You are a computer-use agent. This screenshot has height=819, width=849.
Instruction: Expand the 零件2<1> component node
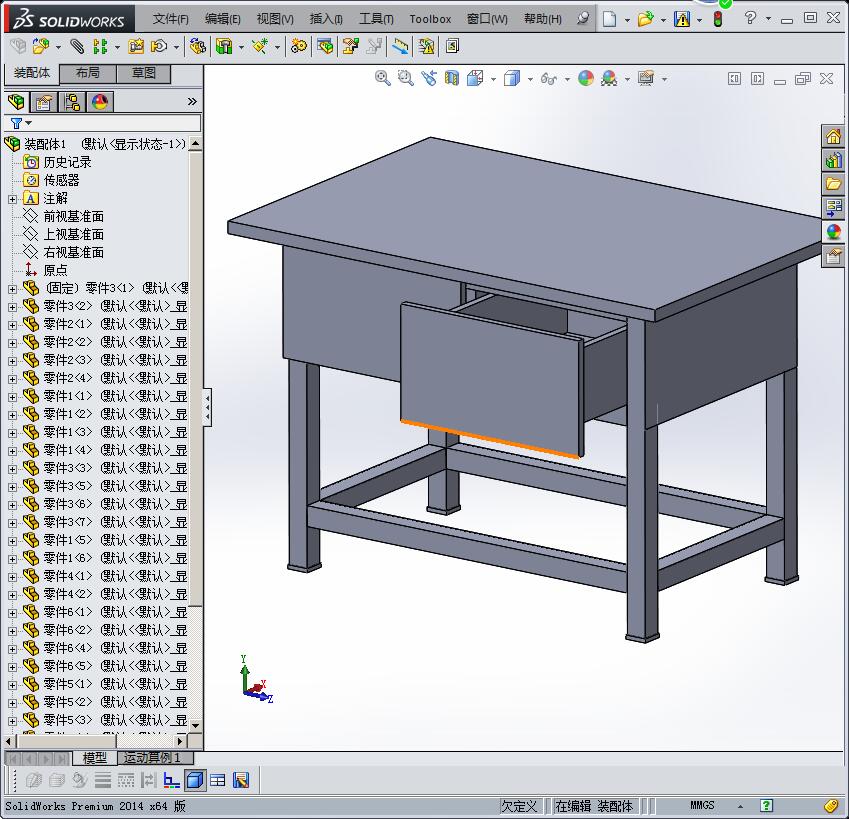point(12,325)
